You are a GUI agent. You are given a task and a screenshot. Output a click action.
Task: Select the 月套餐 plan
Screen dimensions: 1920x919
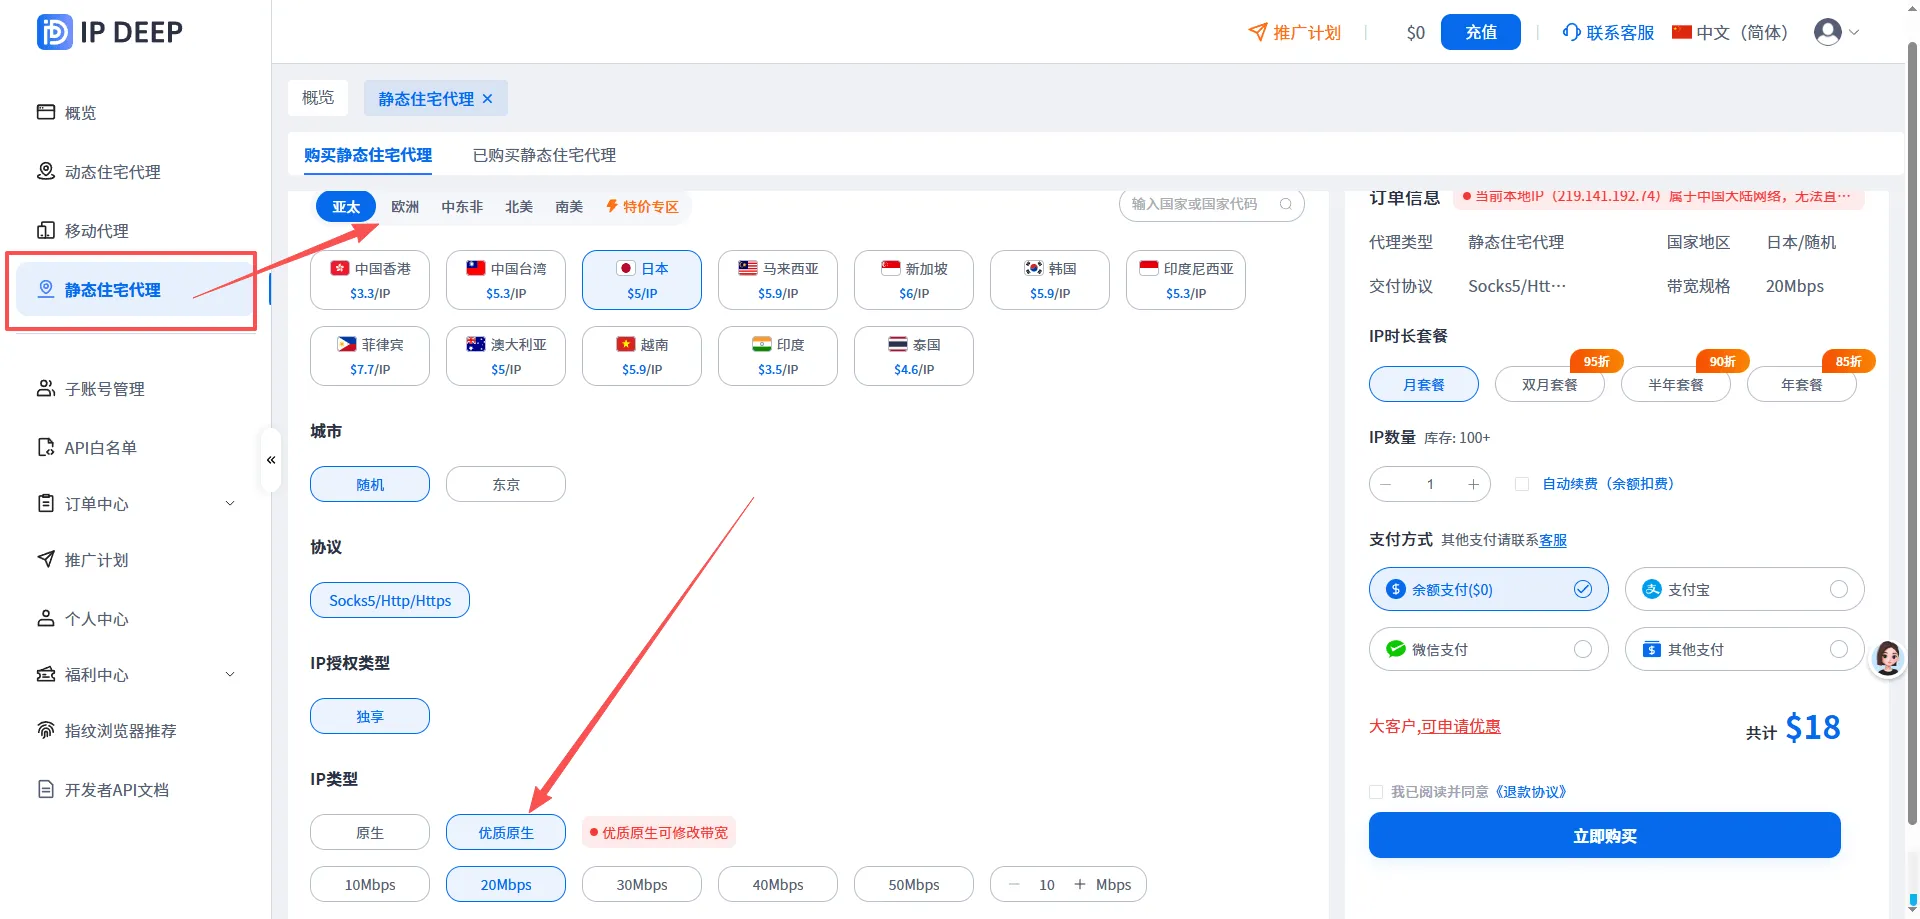(x=1424, y=385)
